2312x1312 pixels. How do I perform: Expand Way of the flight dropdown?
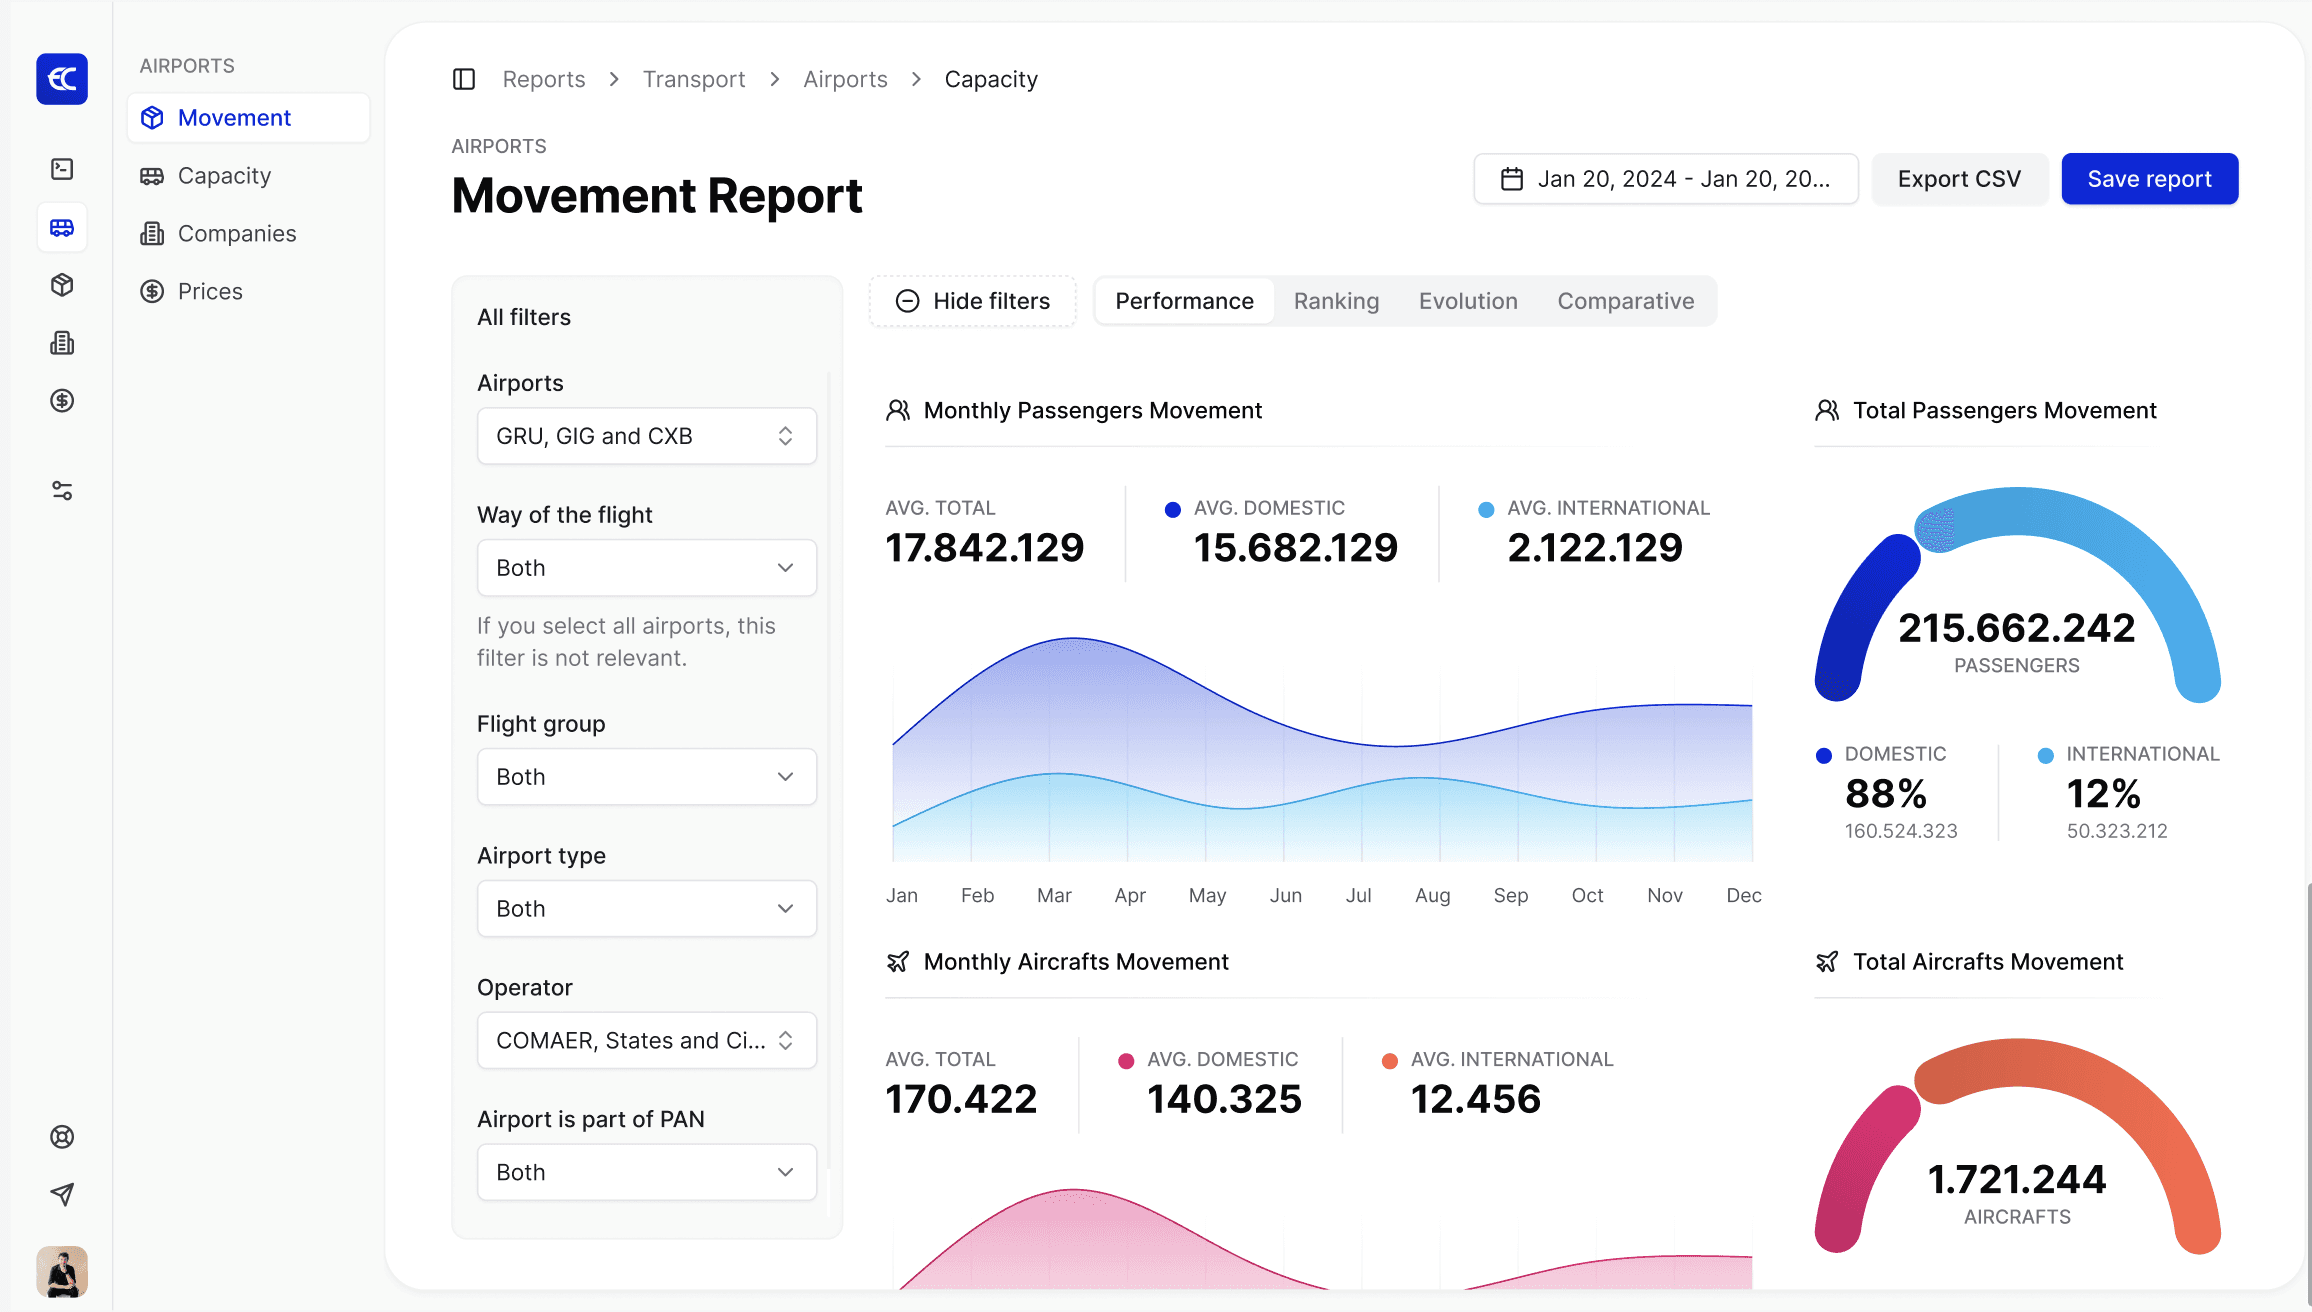point(646,568)
